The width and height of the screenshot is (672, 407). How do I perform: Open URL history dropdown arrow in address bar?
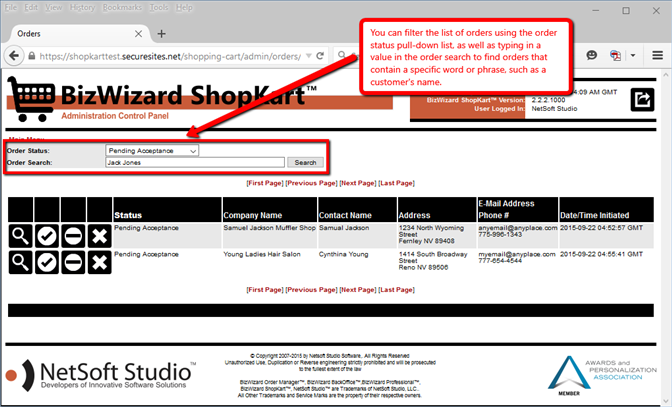309,56
